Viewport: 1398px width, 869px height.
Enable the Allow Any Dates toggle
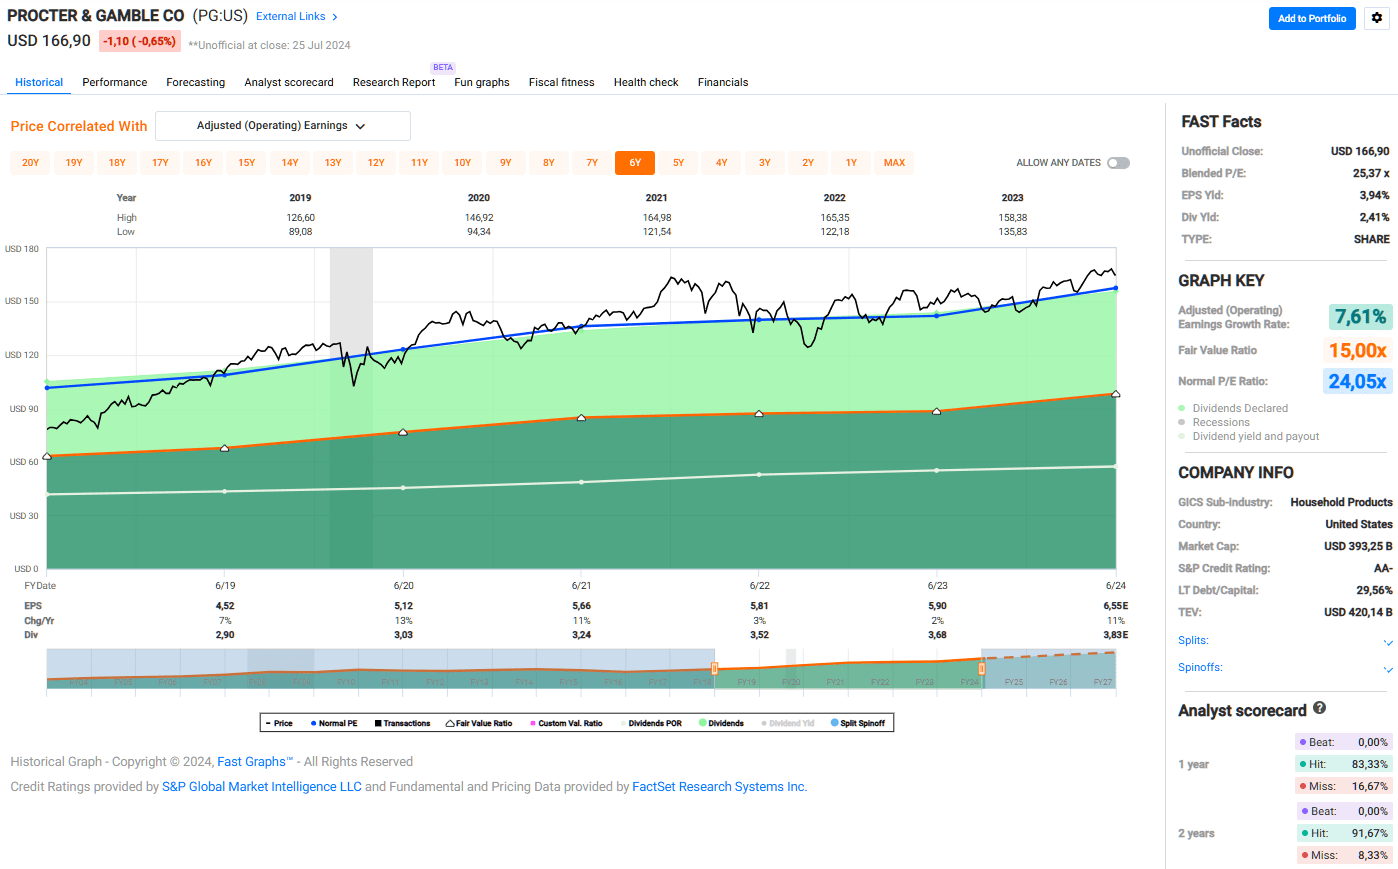[x=1119, y=162]
